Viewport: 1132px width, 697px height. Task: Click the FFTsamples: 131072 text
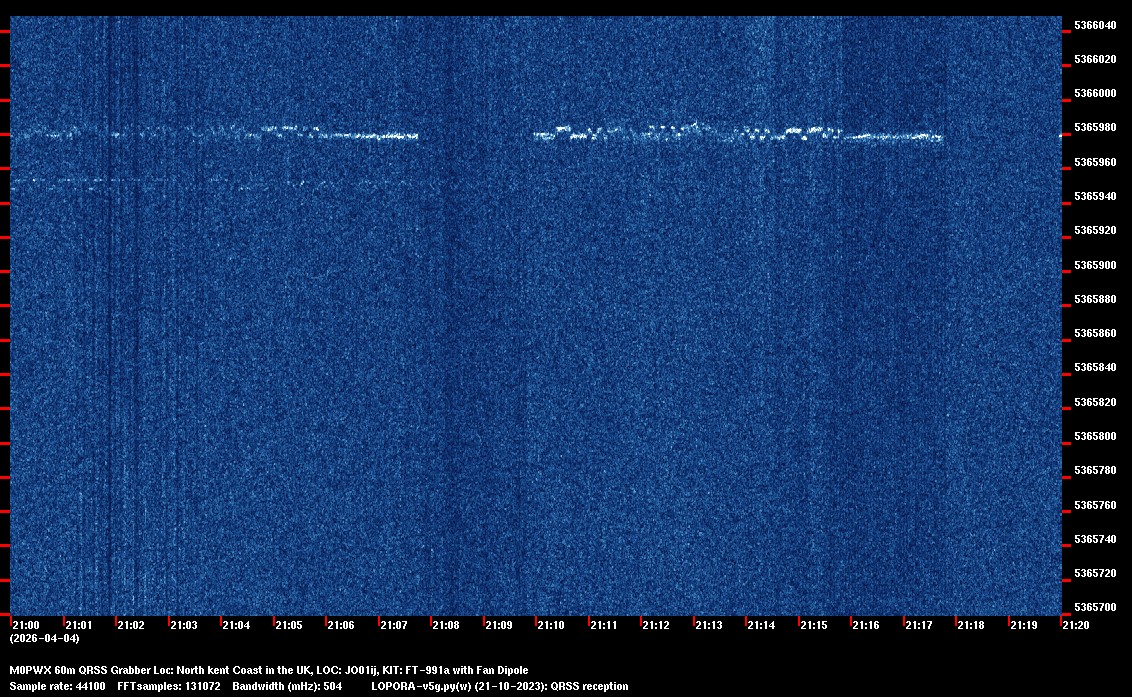pos(169,686)
